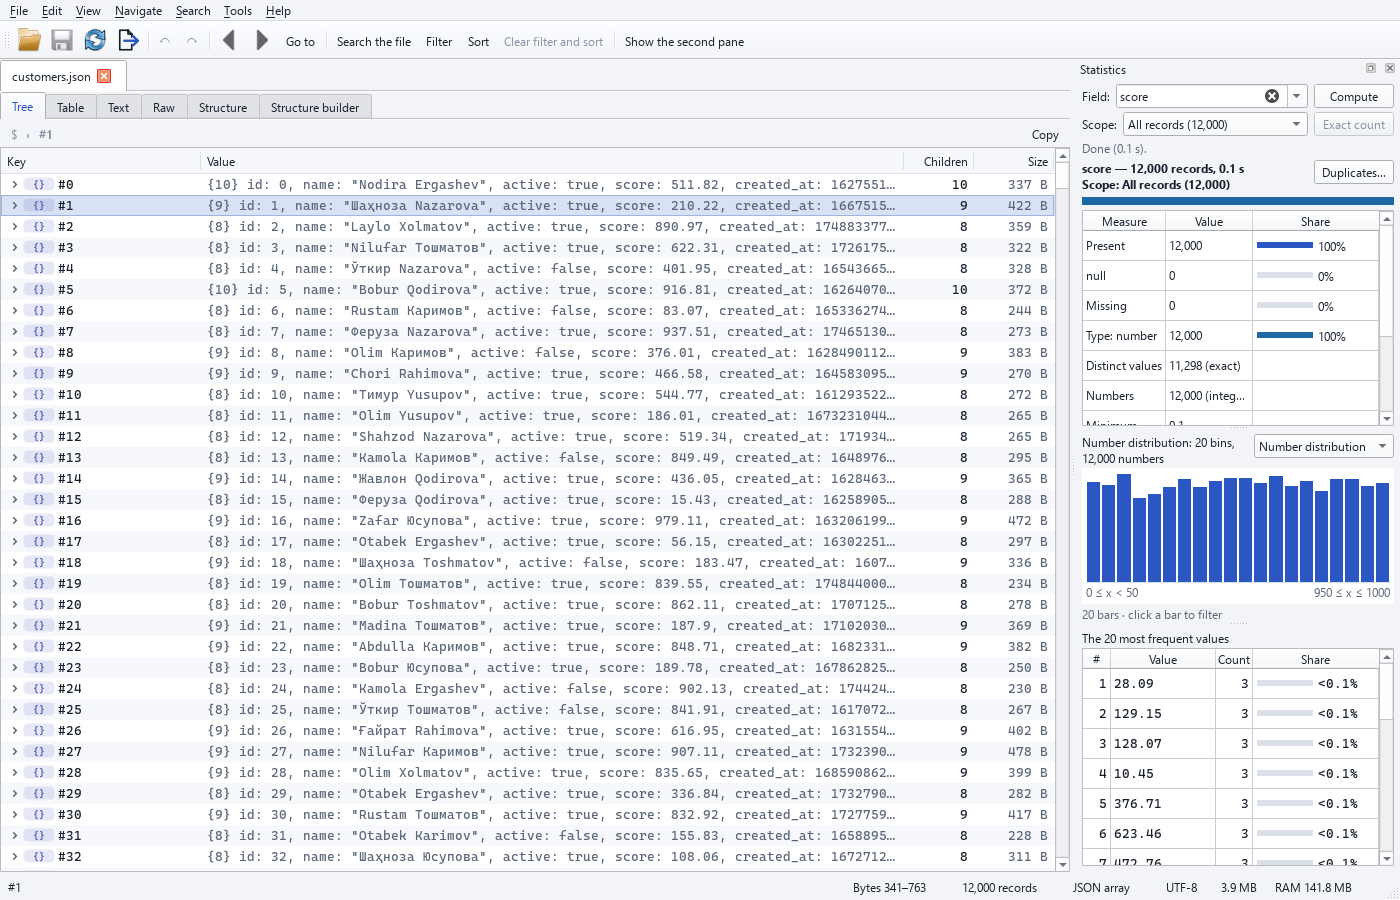Click the 0 ≤ x < 50 histogram bar
This screenshot has width=1400, height=900.
click(x=1093, y=531)
